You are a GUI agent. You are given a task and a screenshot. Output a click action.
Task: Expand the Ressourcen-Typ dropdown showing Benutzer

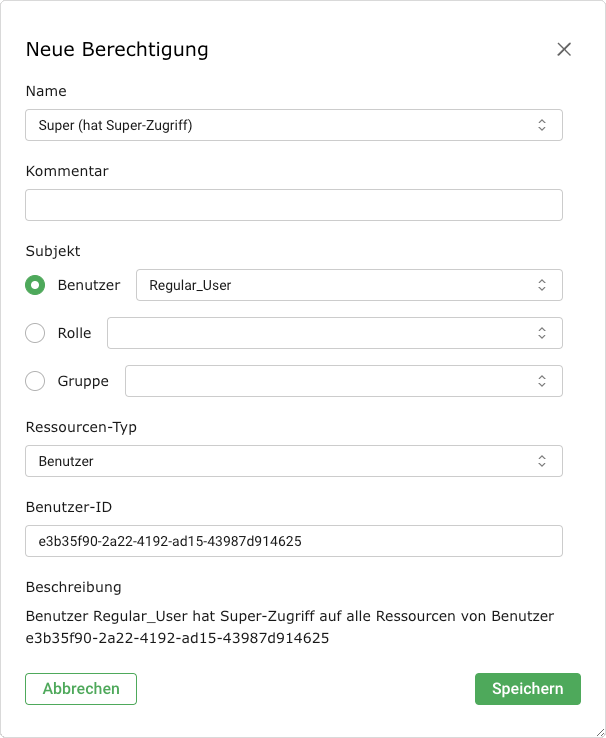point(280,461)
